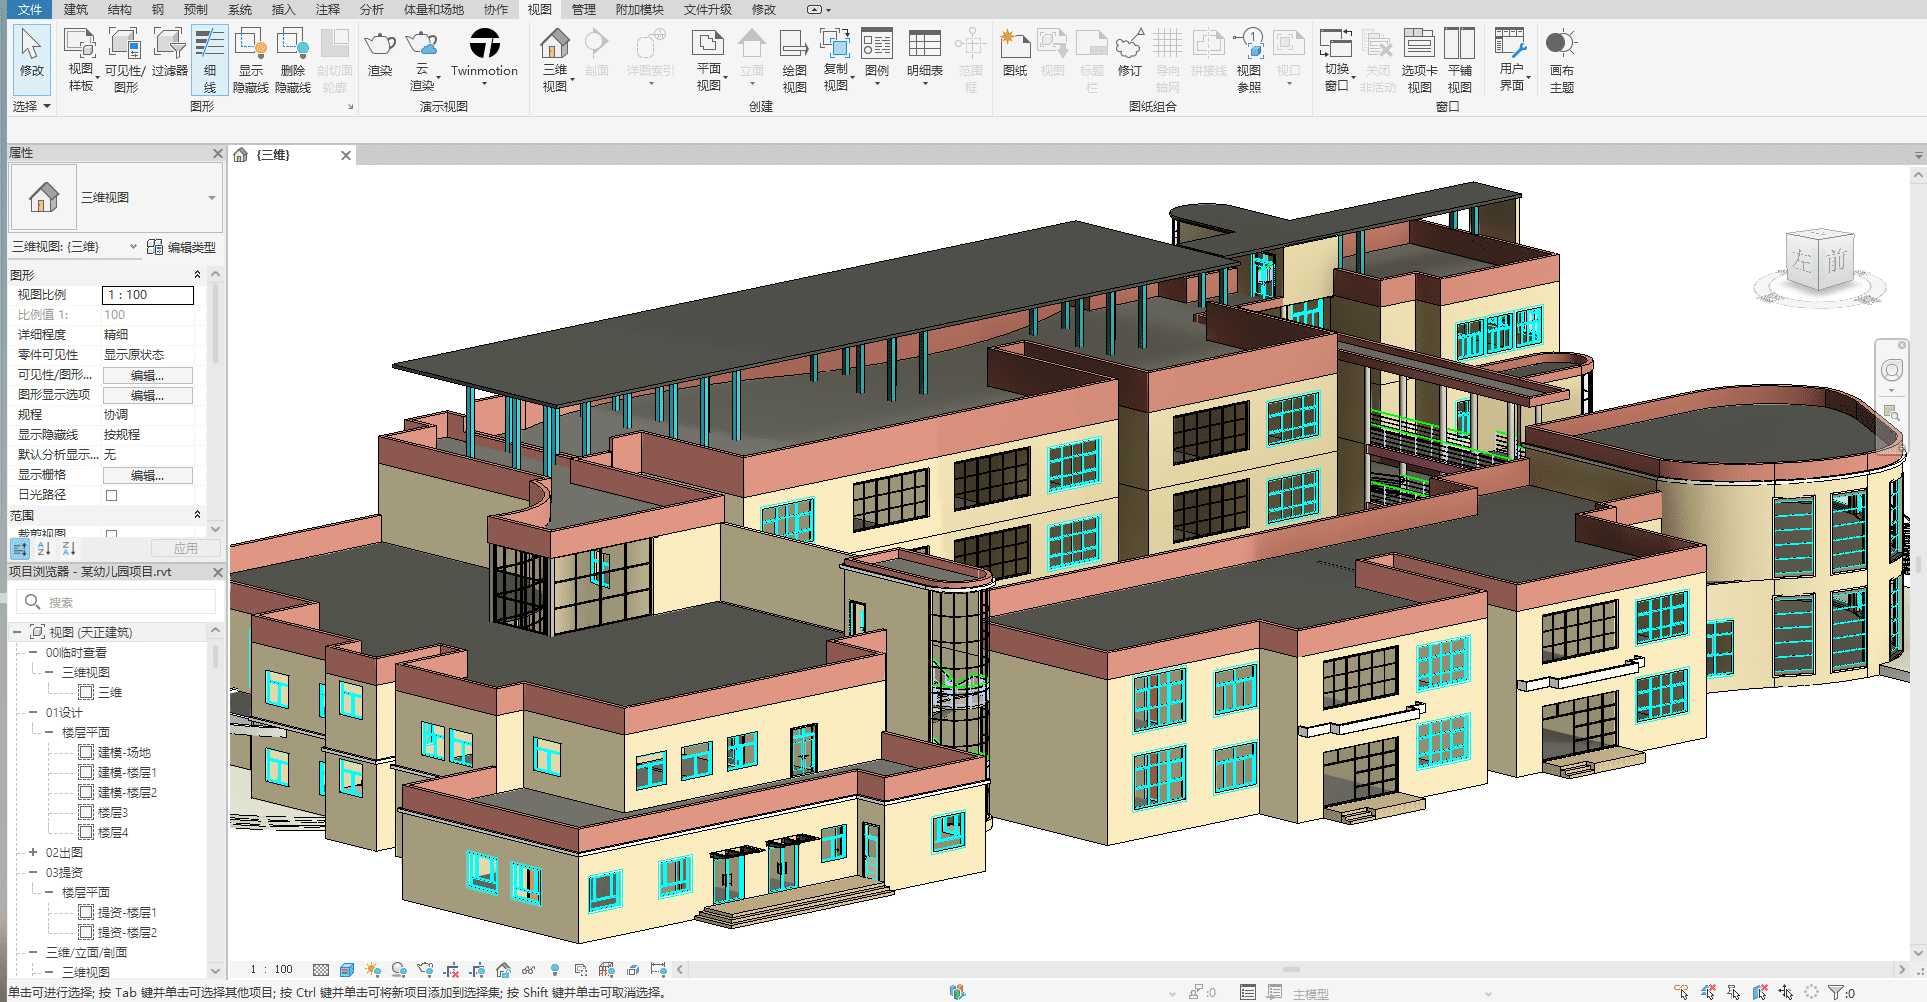
Task: Switch to the 注释 ribbon tab
Action: [328, 9]
